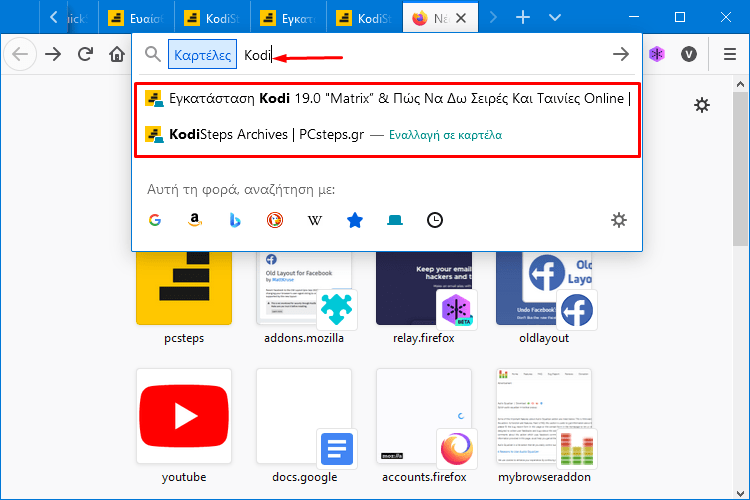Click the address bar search magnifier icon
750x500 pixels.
pos(153,54)
